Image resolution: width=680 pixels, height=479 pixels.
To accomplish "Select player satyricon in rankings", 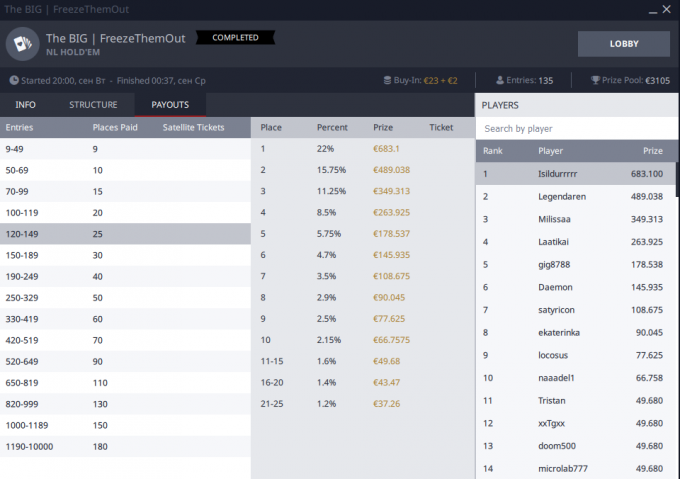I will tap(575, 310).
